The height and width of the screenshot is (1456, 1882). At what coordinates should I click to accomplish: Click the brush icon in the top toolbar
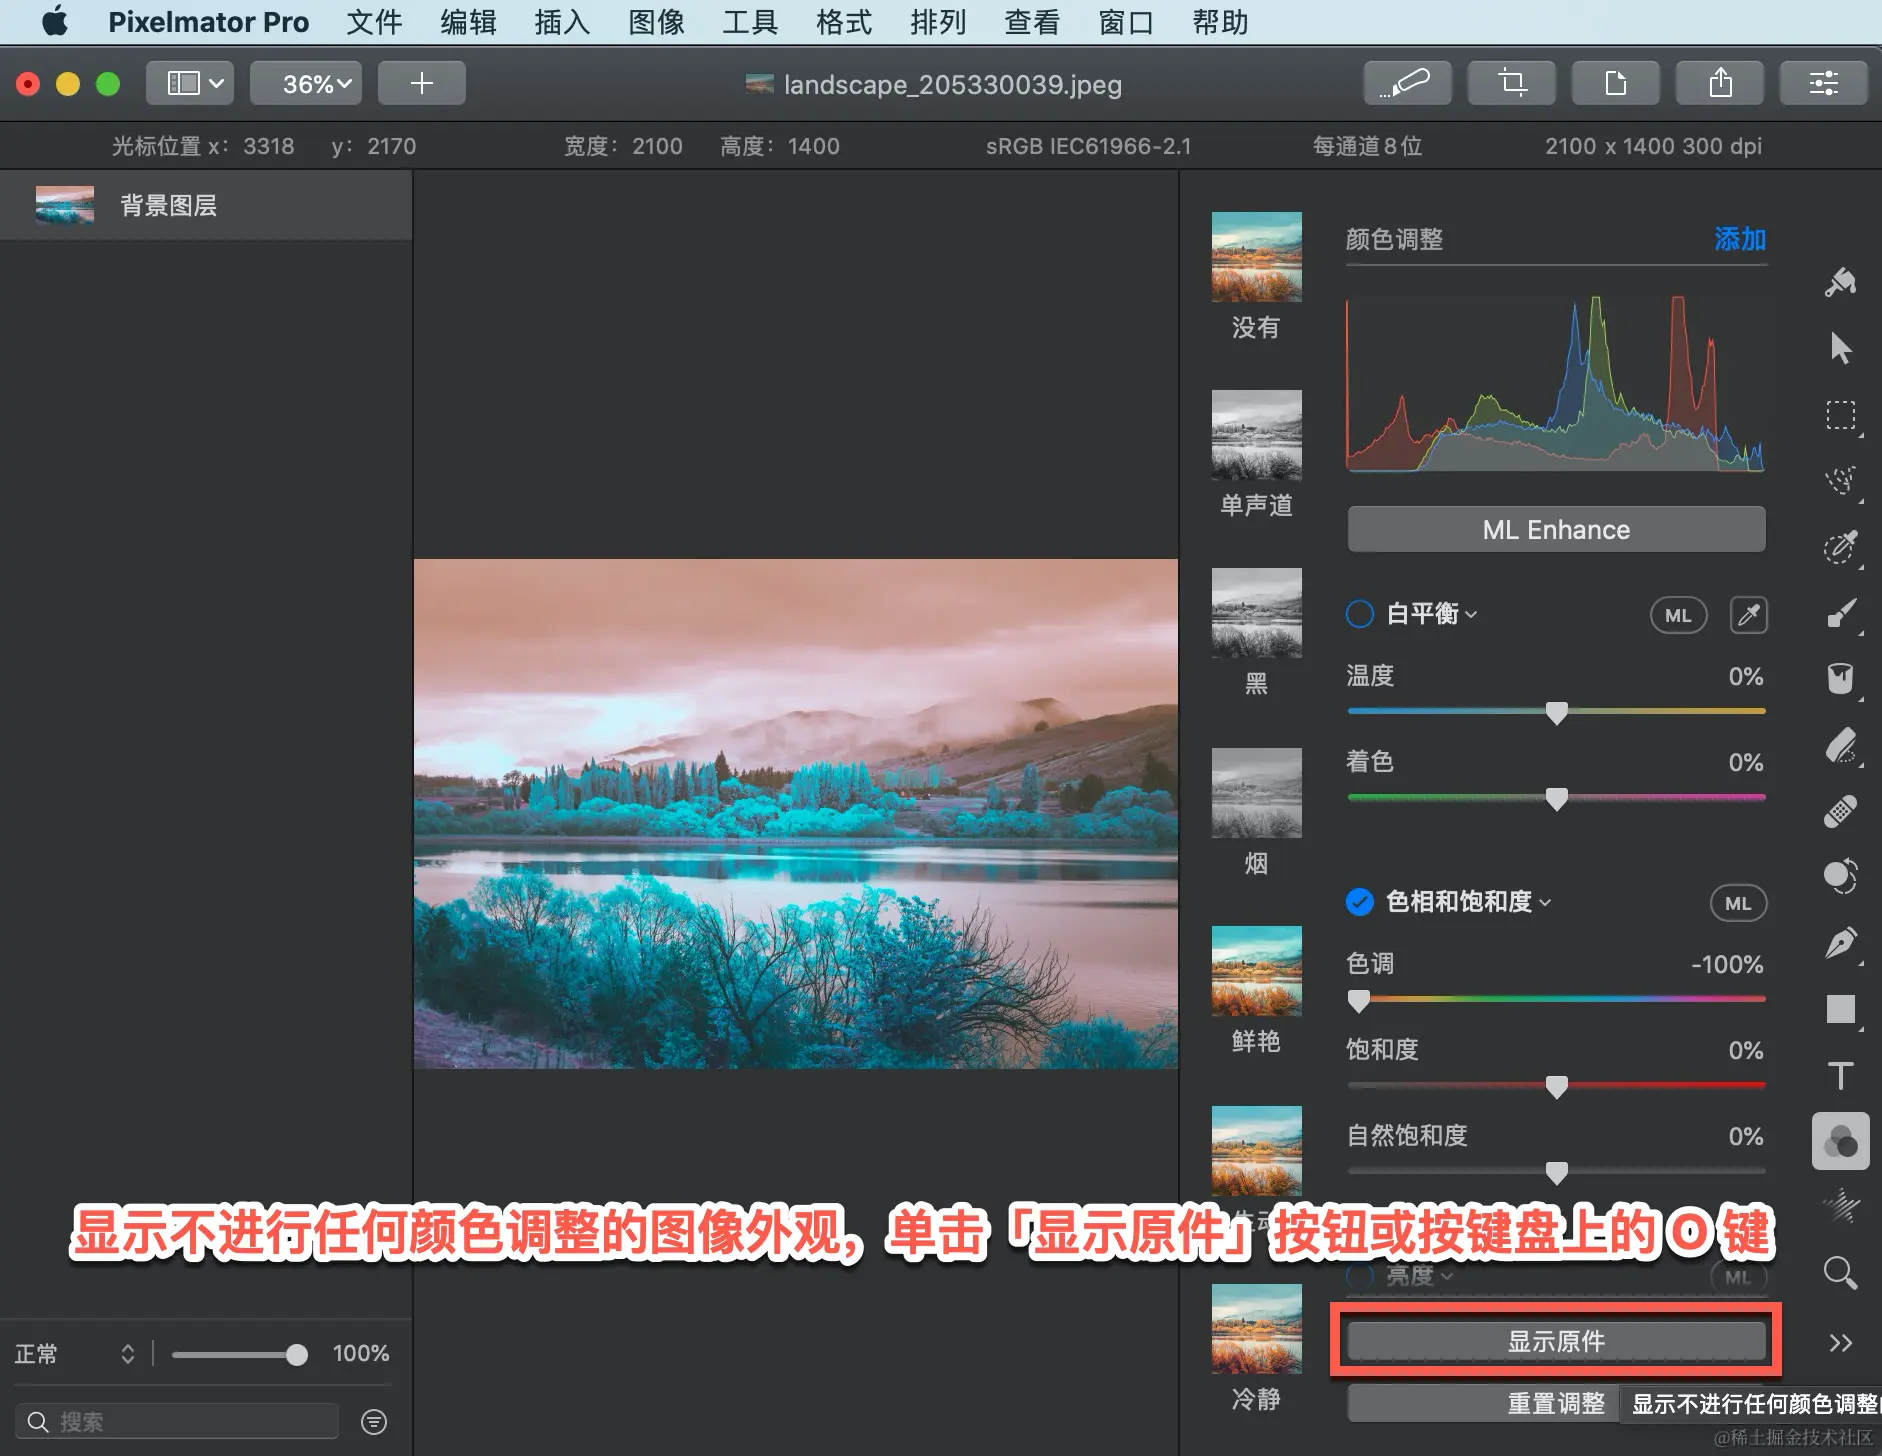(1407, 83)
